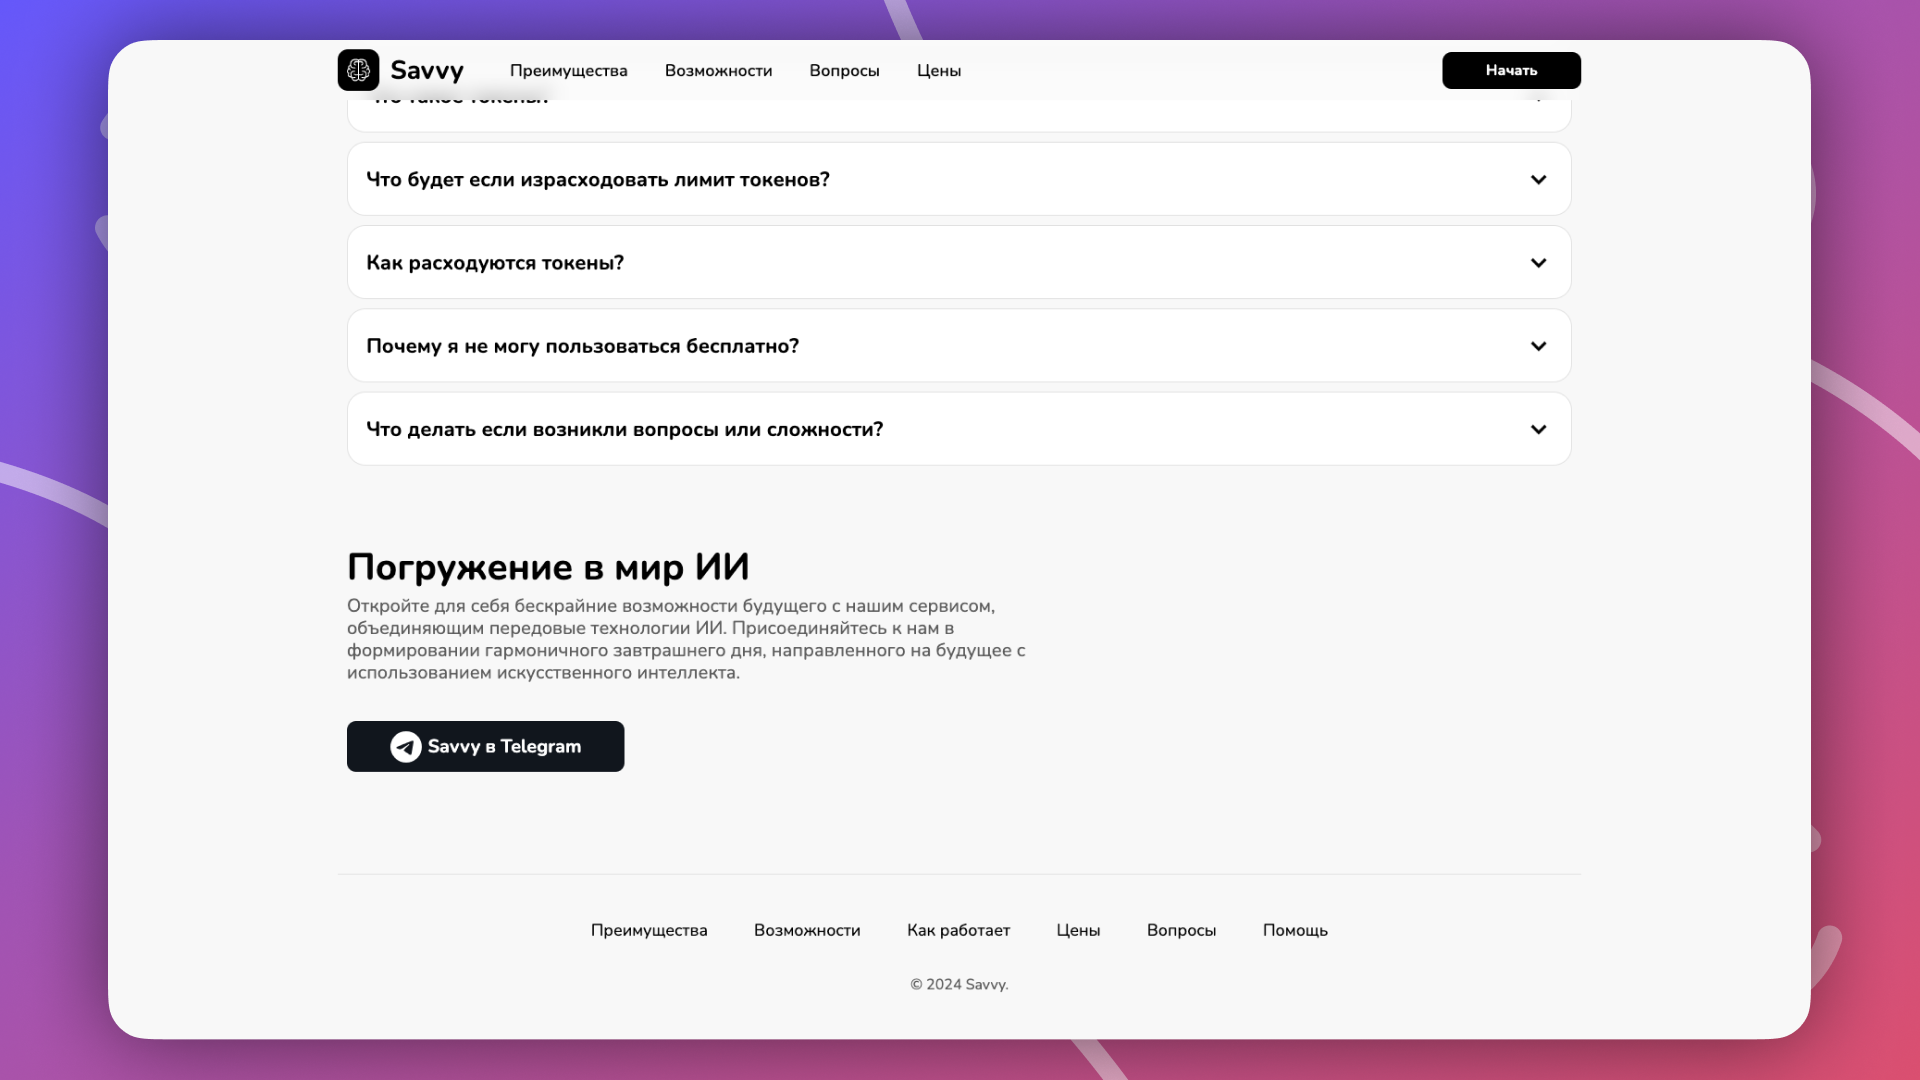
Task: Click the 'Savvy' brand name text
Action: click(x=426, y=71)
